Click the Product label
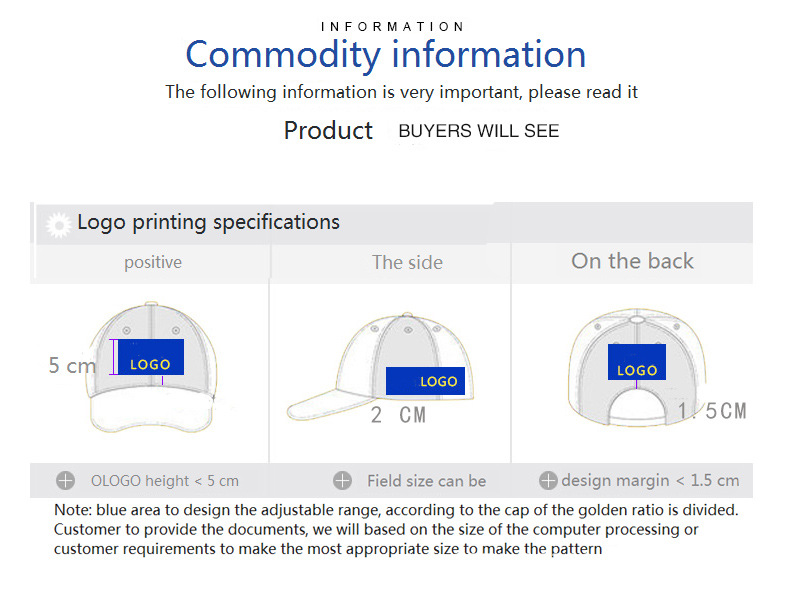790x595 pixels. click(328, 130)
